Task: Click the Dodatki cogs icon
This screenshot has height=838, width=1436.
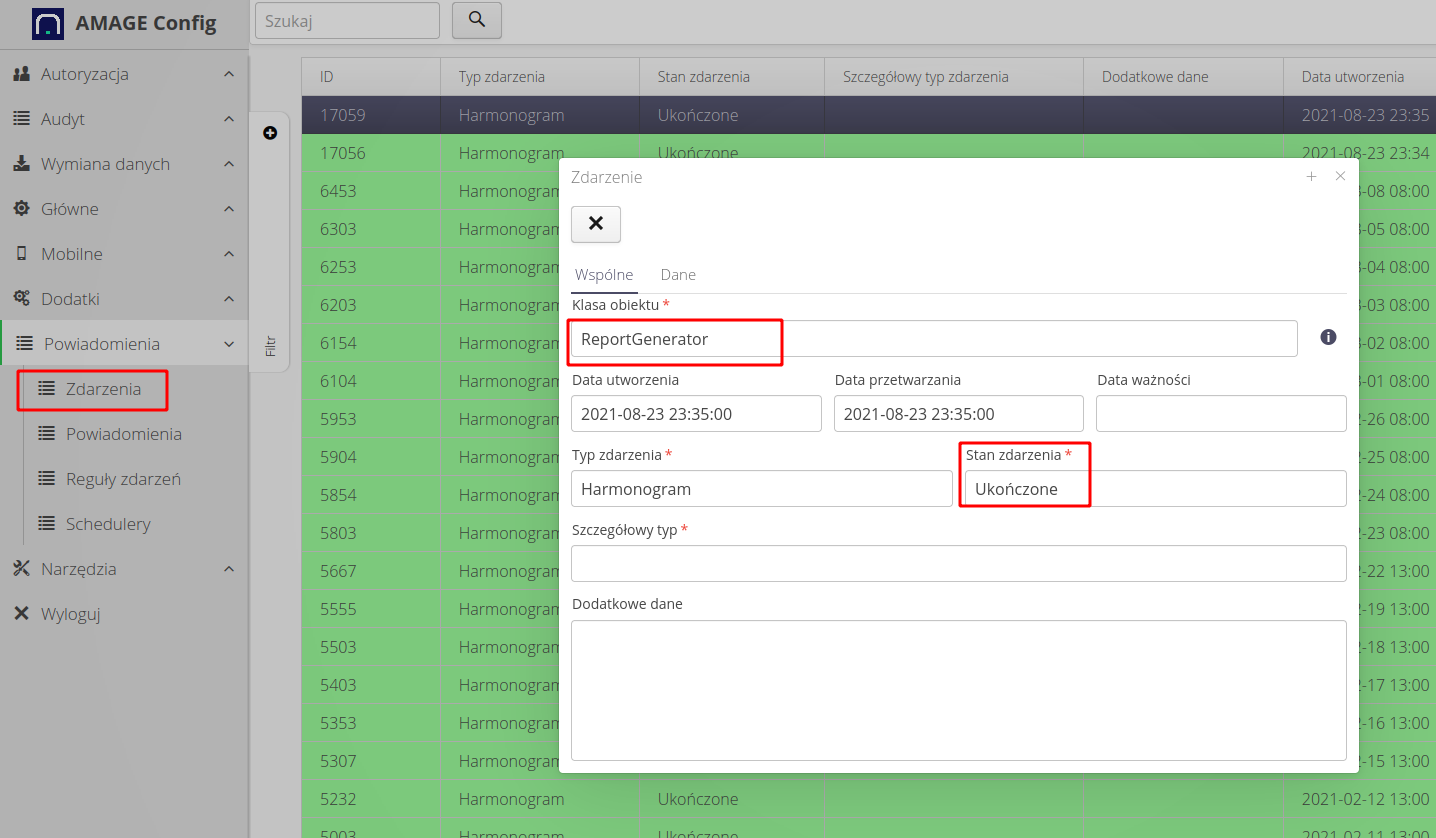Action: click(x=23, y=298)
